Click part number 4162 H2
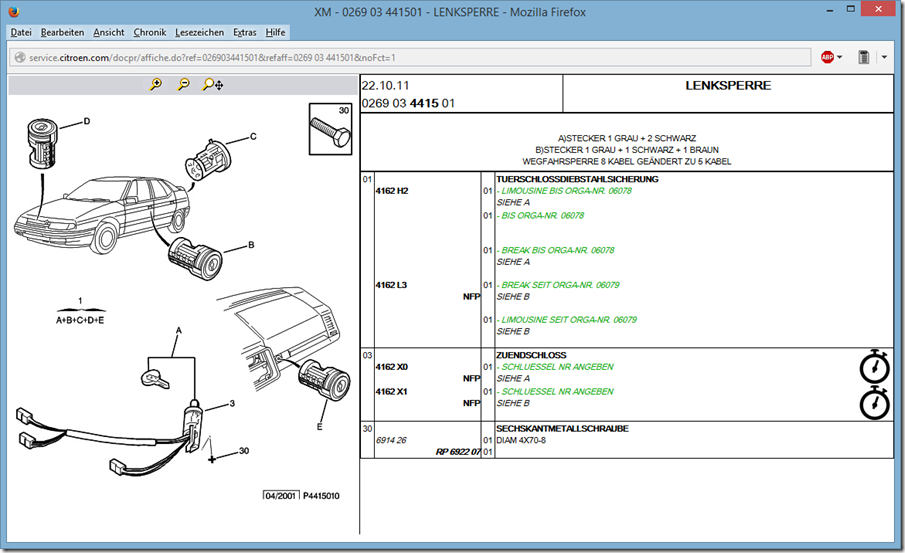 click(392, 190)
